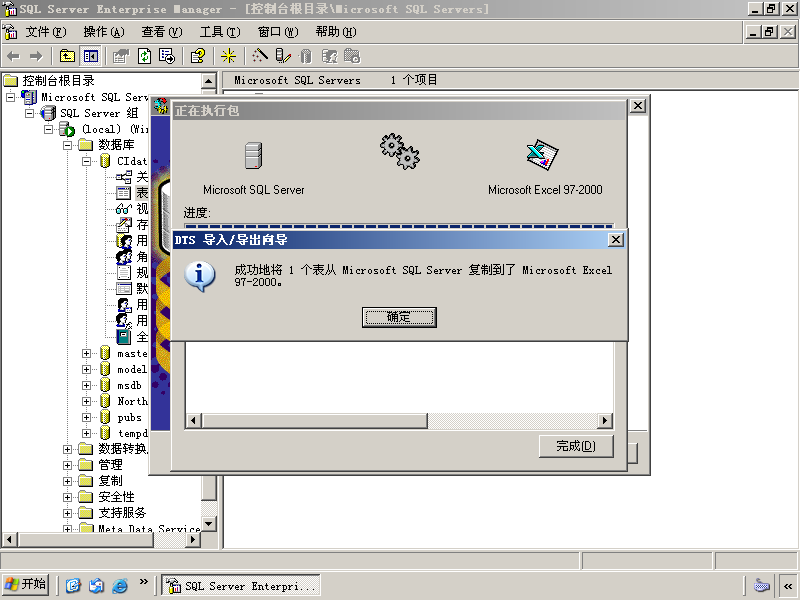800x600 pixels.
Task: Select the Diagrams node icon under CIdata
Action: [123, 177]
